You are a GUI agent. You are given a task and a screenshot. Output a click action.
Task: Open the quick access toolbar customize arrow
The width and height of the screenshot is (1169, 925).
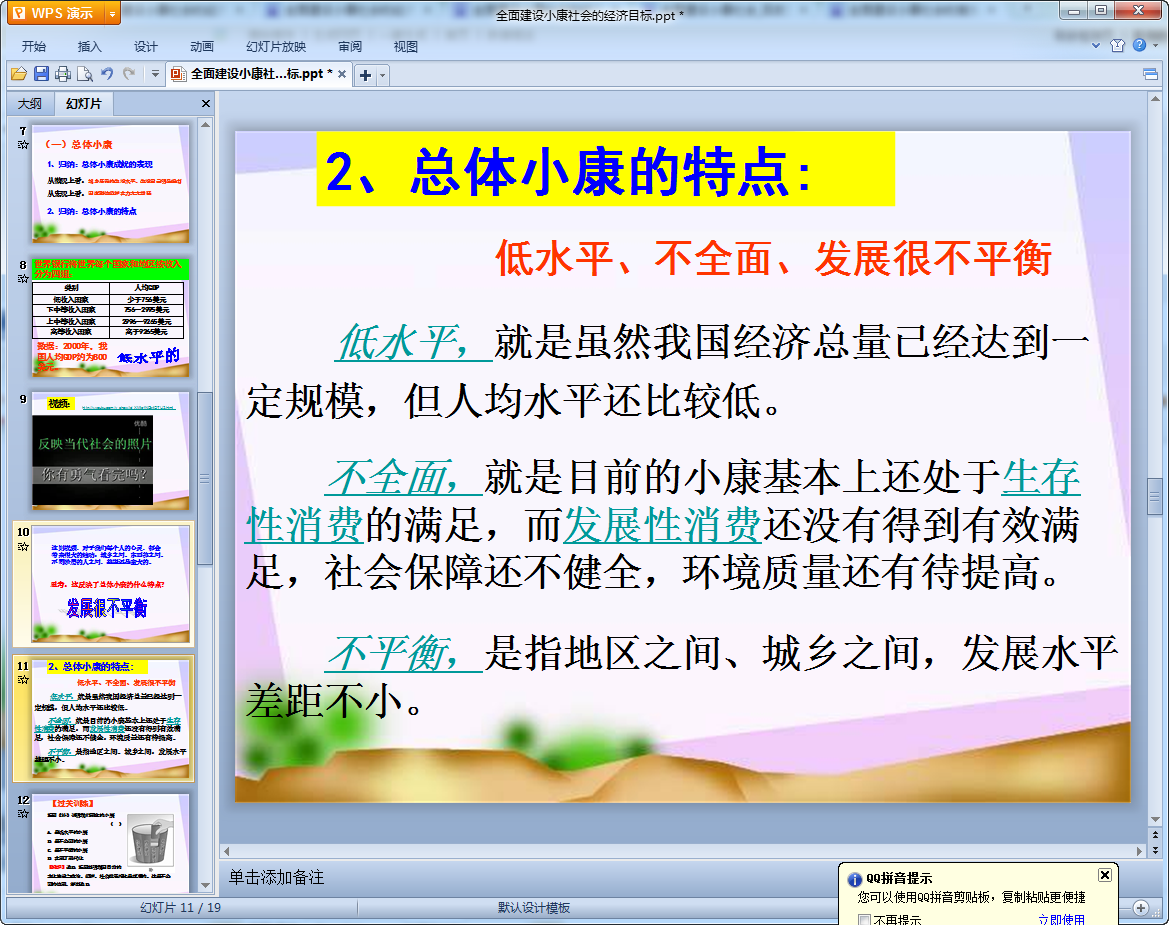click(x=155, y=74)
